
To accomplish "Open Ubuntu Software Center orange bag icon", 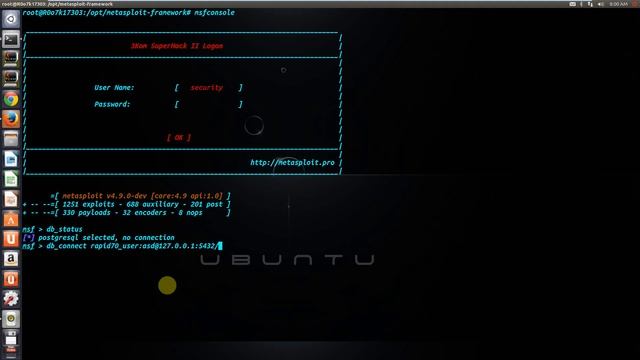I will pyautogui.click(x=11, y=219).
